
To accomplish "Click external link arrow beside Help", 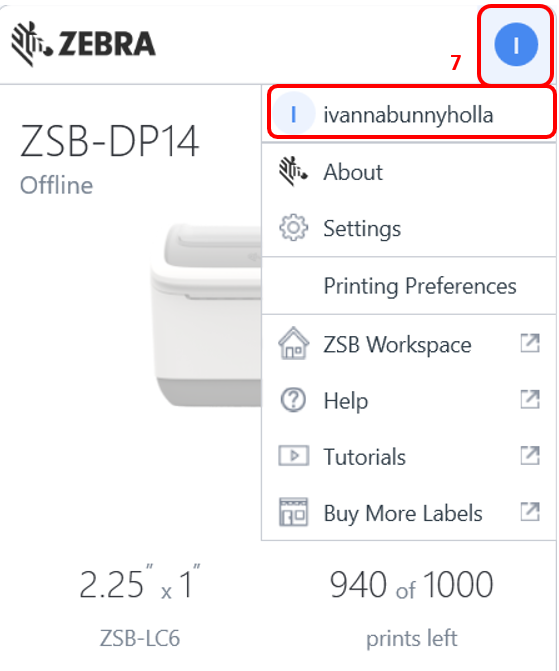I will click(530, 400).
